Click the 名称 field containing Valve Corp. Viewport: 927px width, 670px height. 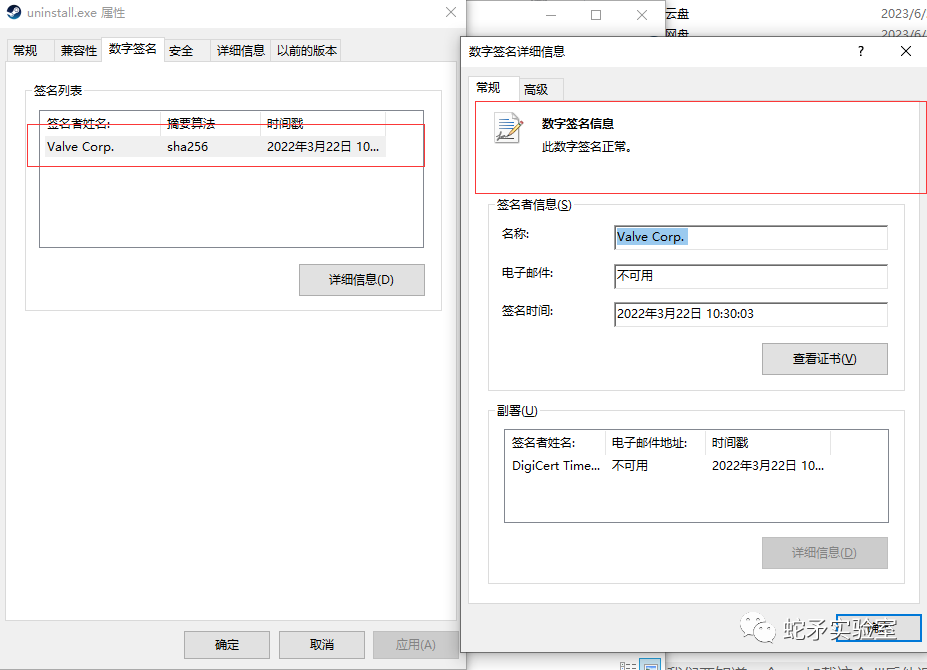click(x=751, y=237)
